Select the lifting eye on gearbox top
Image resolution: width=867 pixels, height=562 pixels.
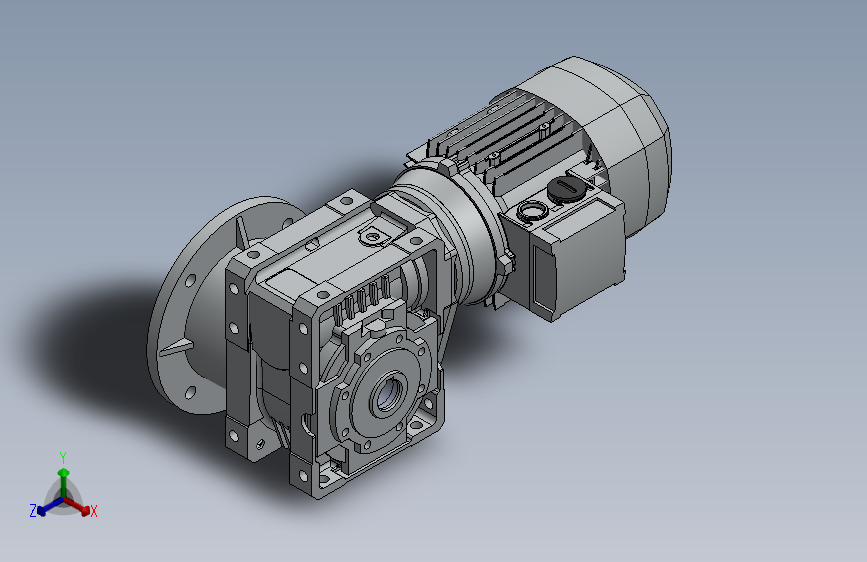(373, 237)
